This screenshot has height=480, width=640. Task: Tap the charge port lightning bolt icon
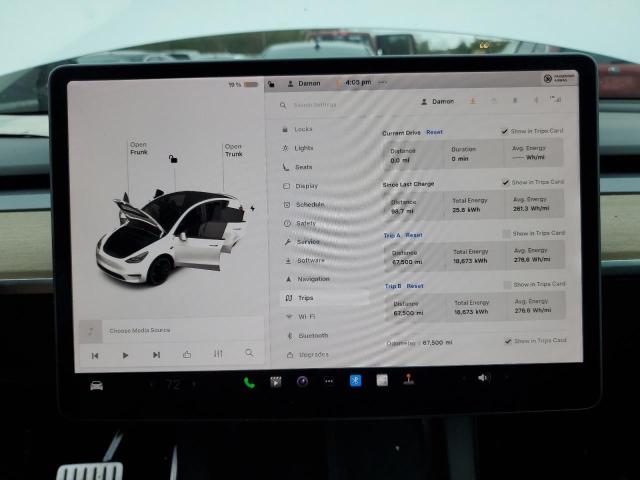pos(253,208)
